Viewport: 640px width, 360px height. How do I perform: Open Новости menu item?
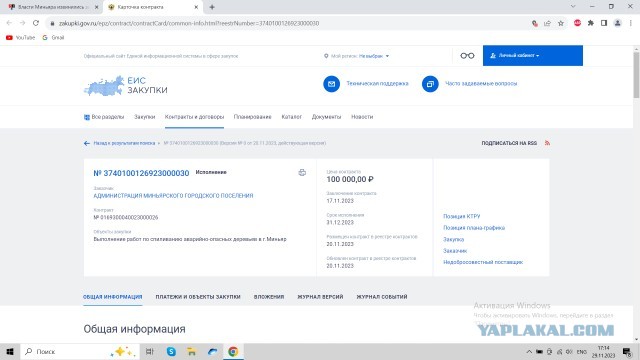[362, 117]
